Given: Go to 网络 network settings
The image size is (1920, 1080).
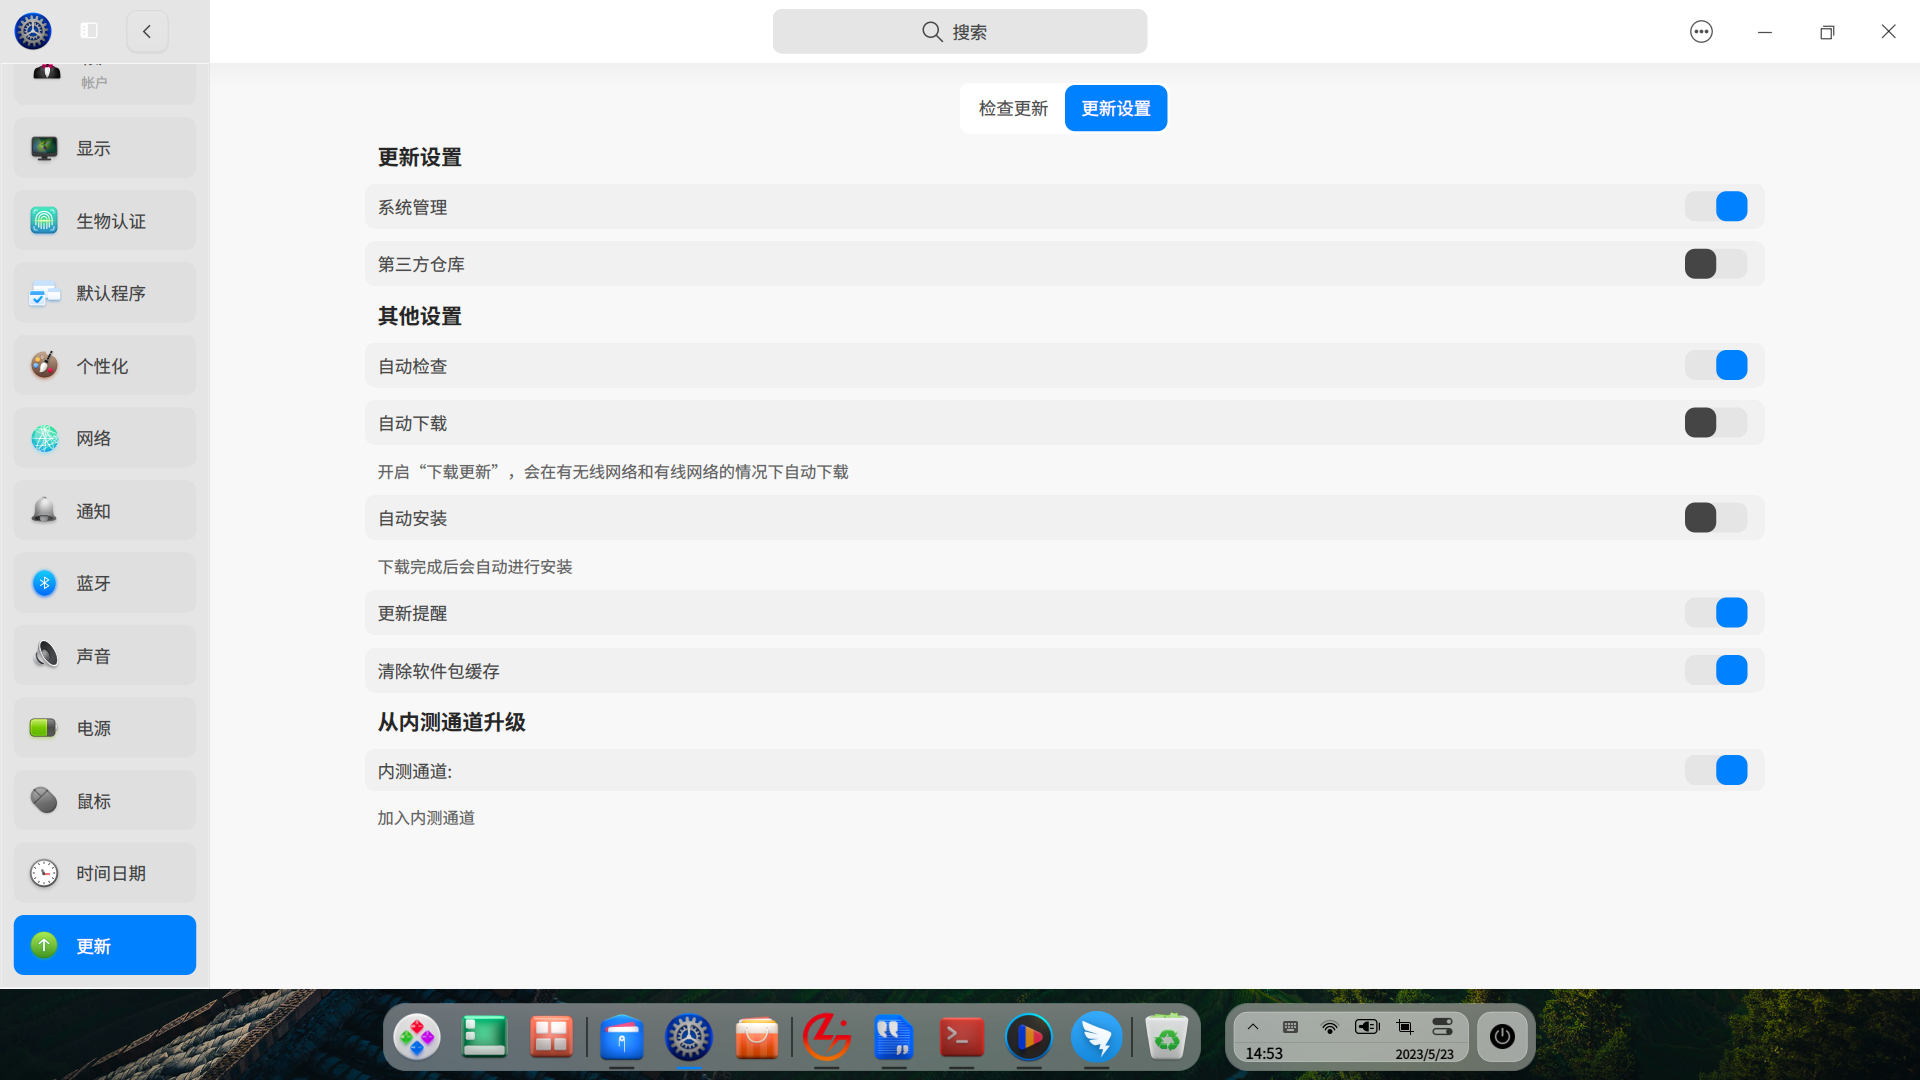Looking at the screenshot, I should point(104,438).
